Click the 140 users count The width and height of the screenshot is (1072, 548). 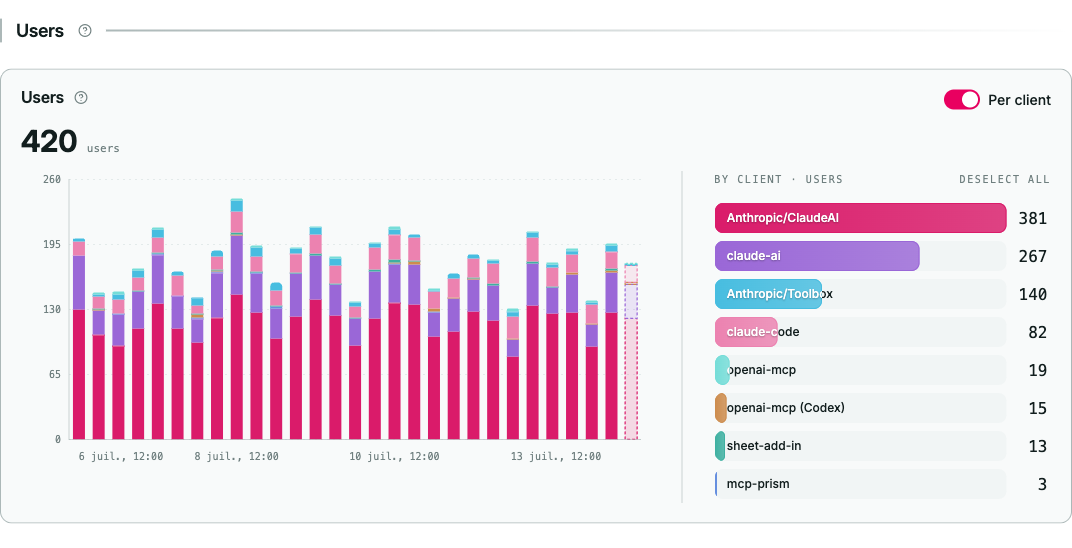pos(1032,294)
